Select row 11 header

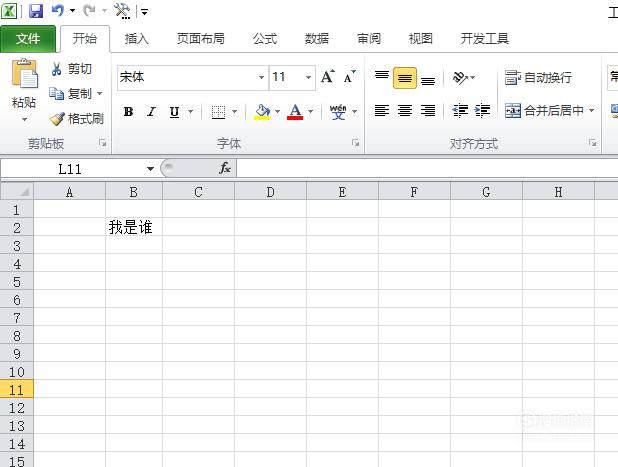tap(17, 389)
